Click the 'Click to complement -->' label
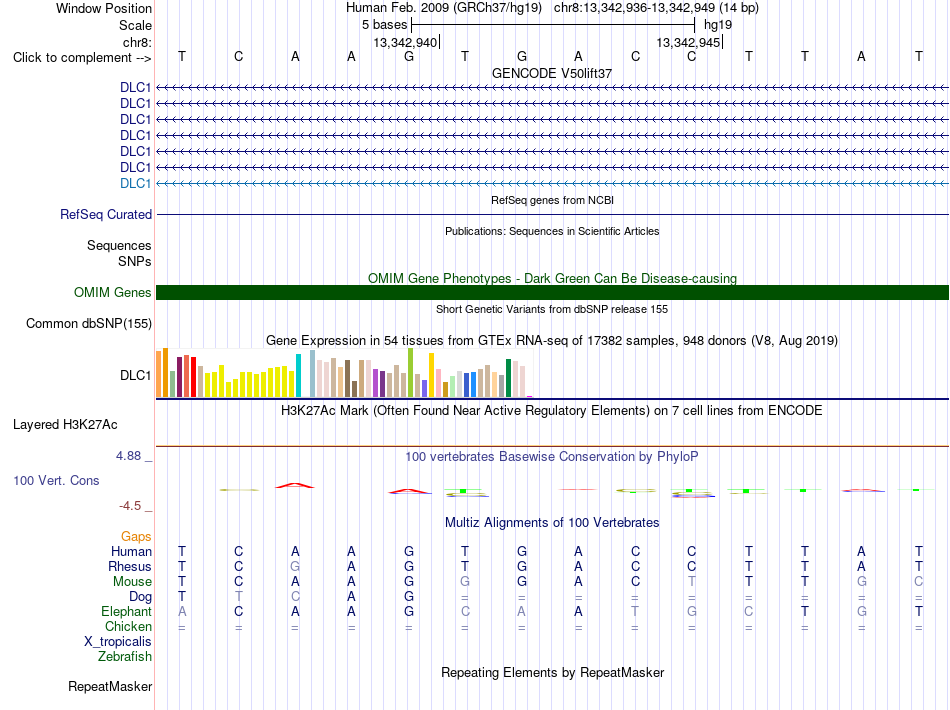 click(x=82, y=58)
